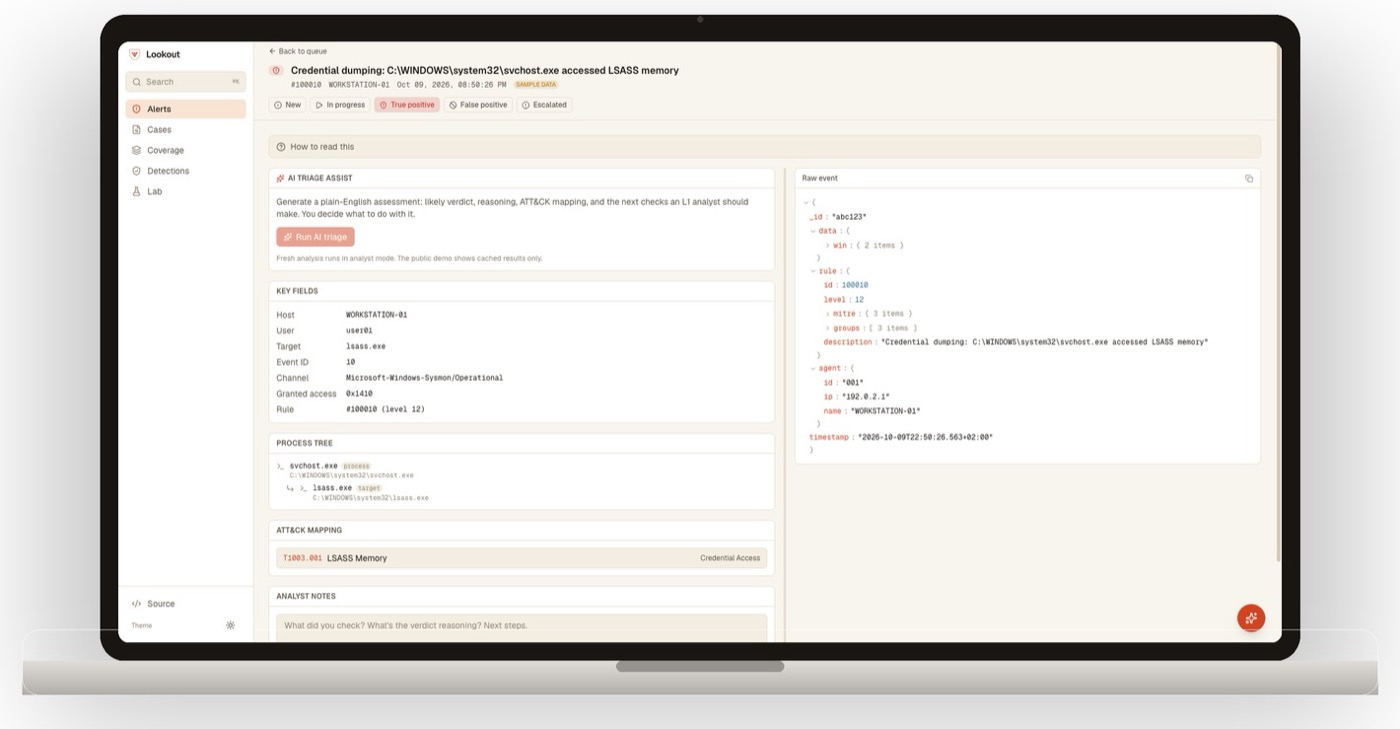The image size is (1400, 729).
Task: Collapse the agent node in raw event
Action: [813, 368]
